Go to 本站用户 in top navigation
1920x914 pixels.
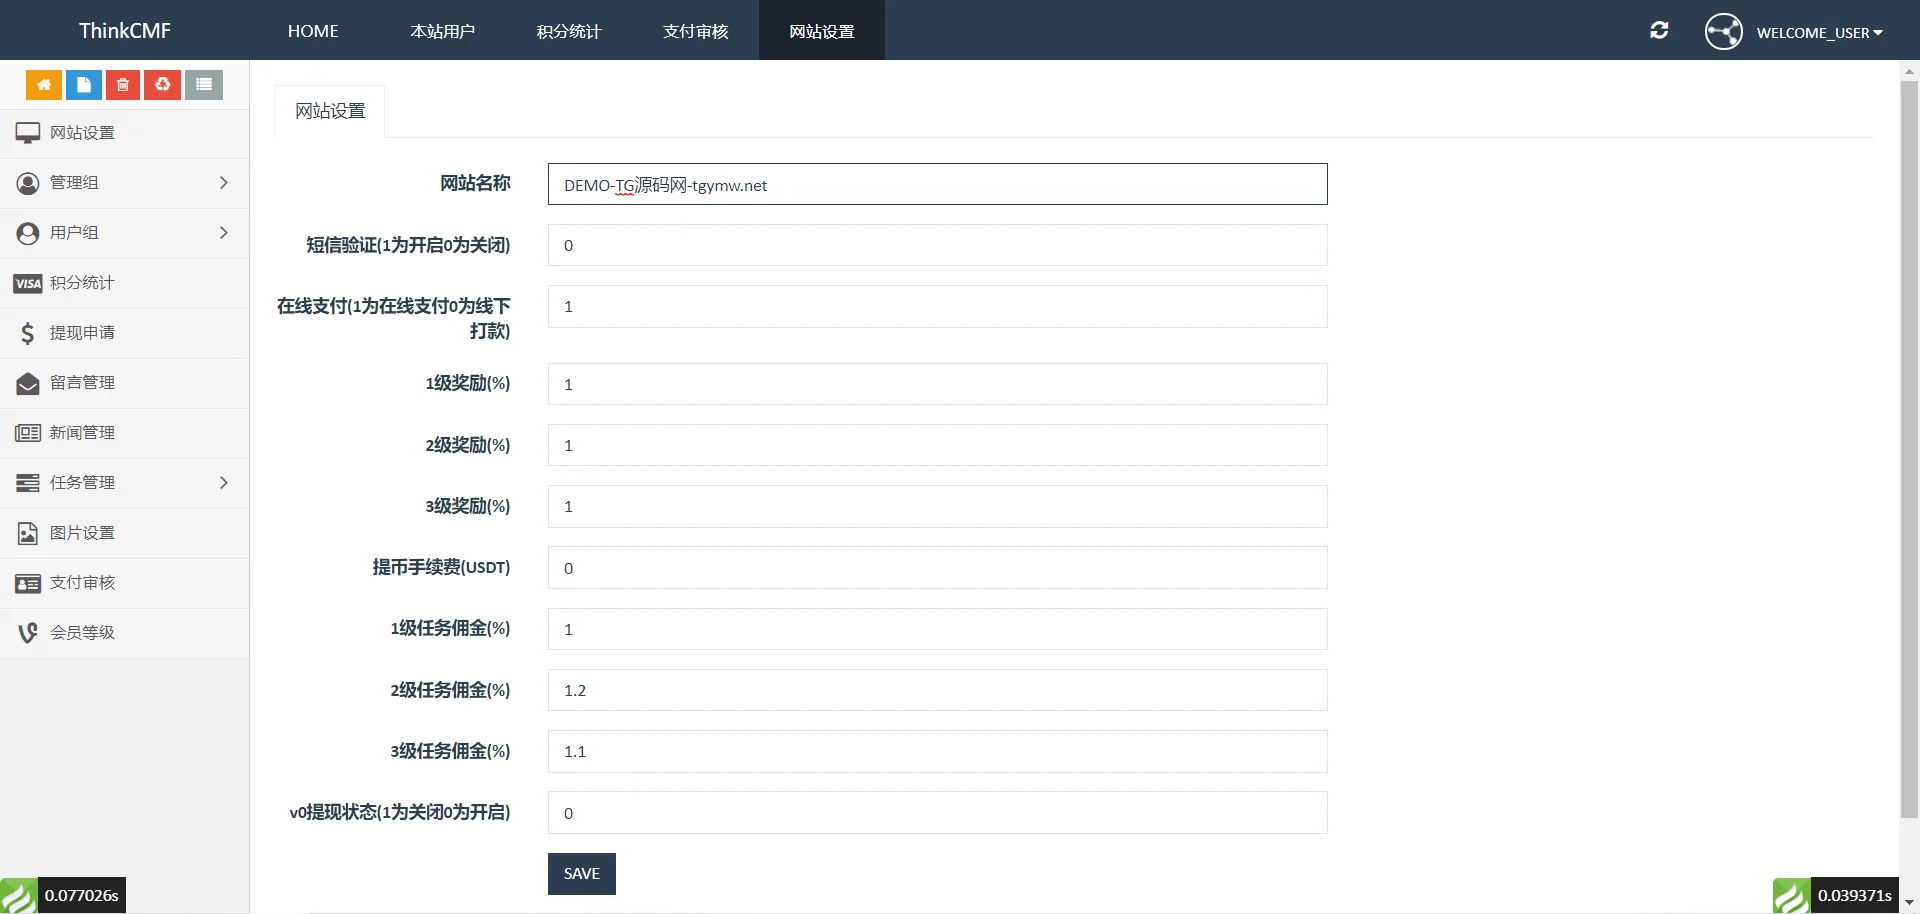(x=442, y=31)
